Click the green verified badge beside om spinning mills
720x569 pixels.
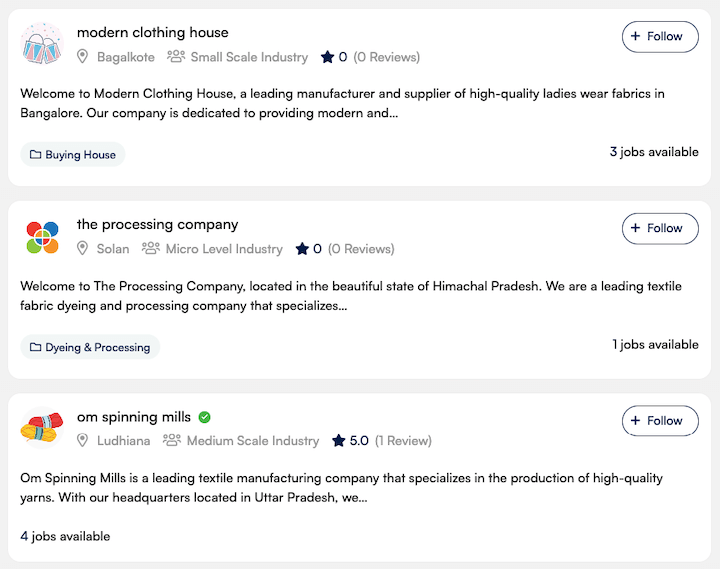[x=204, y=417]
